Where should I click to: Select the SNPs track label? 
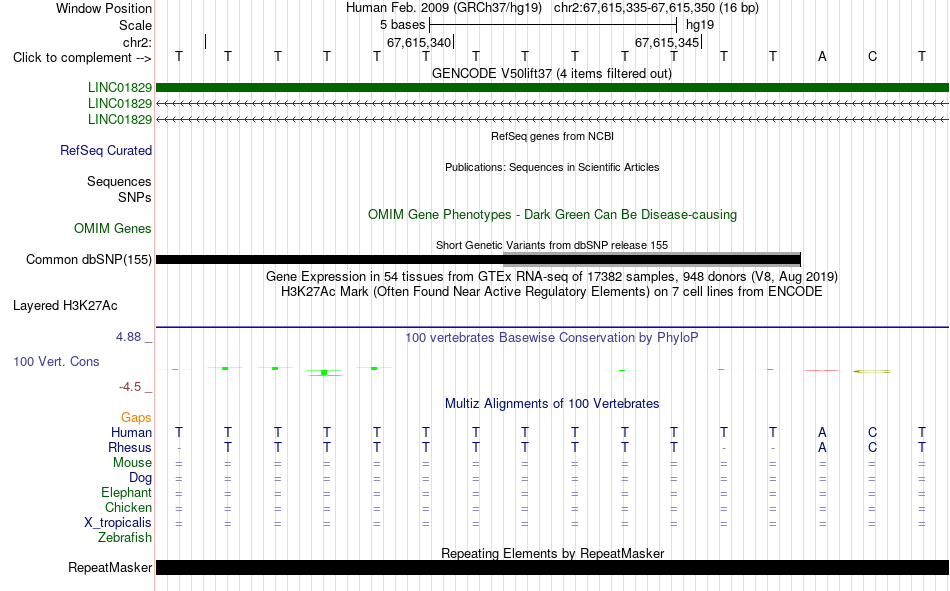pos(135,197)
